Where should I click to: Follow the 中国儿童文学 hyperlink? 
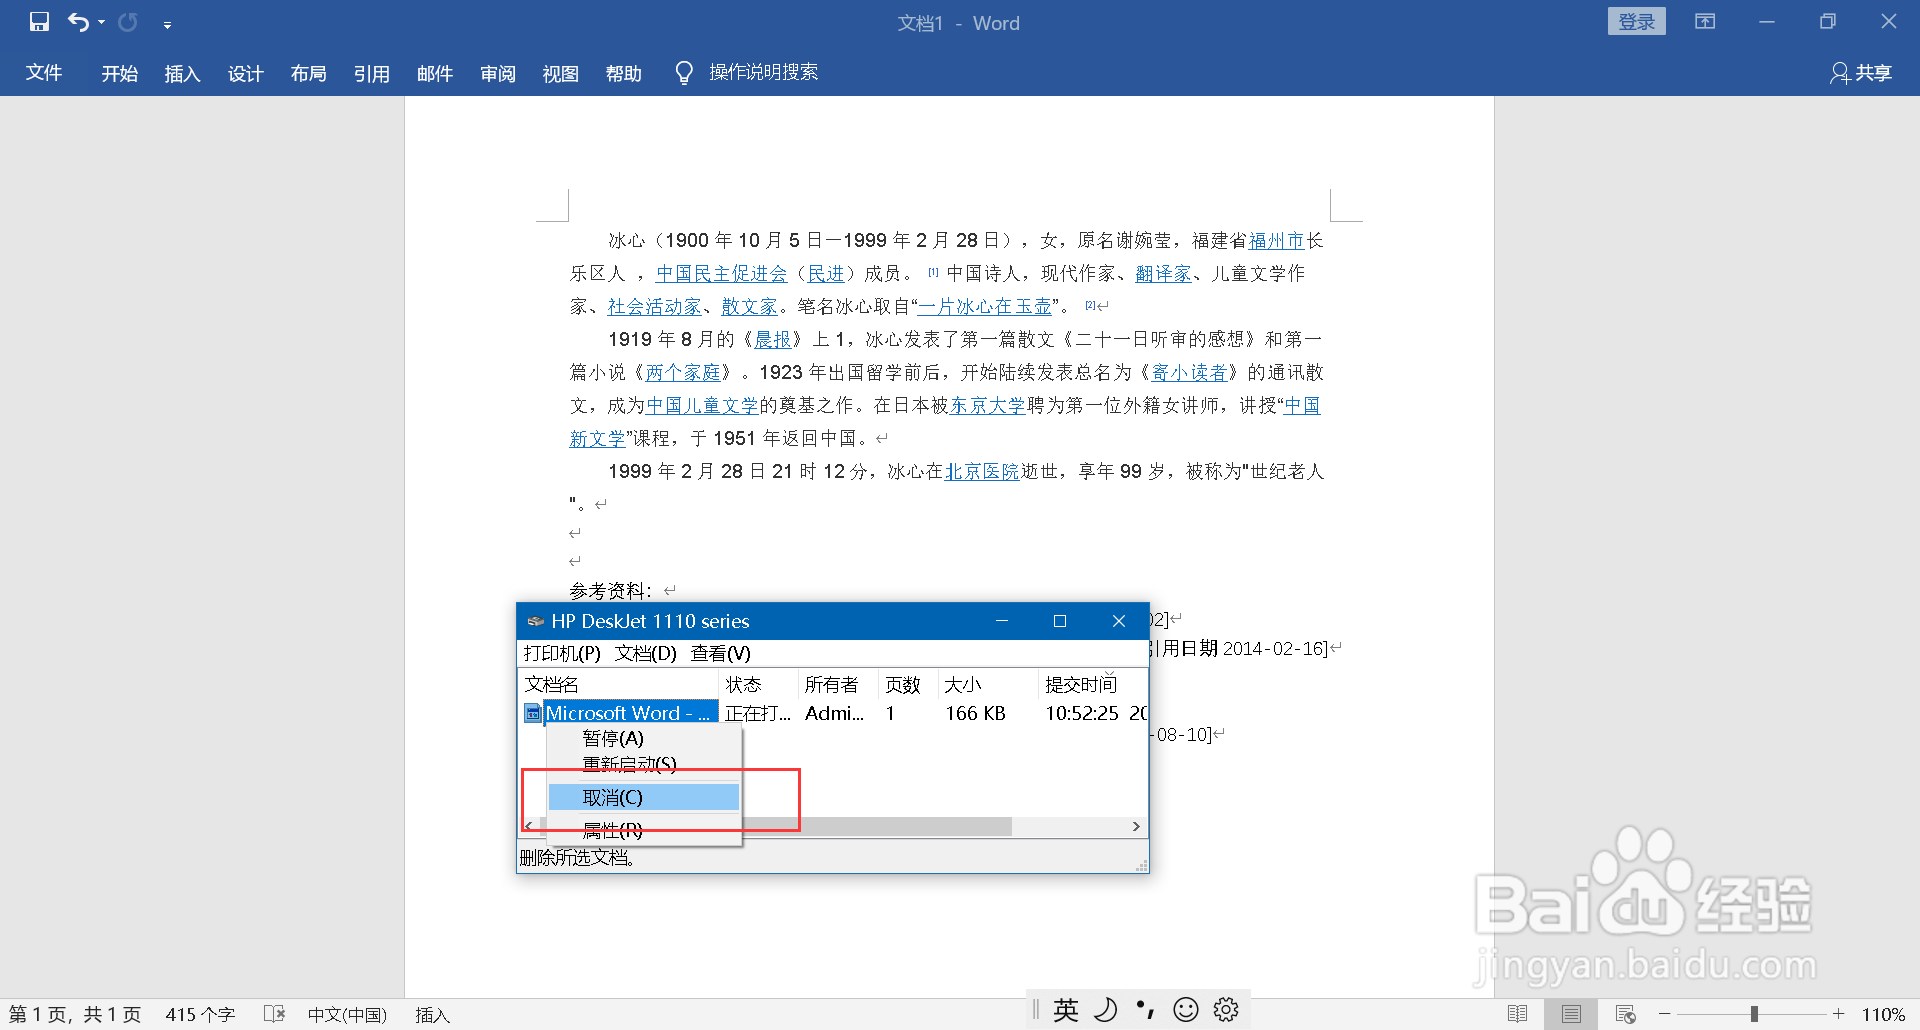click(x=702, y=406)
